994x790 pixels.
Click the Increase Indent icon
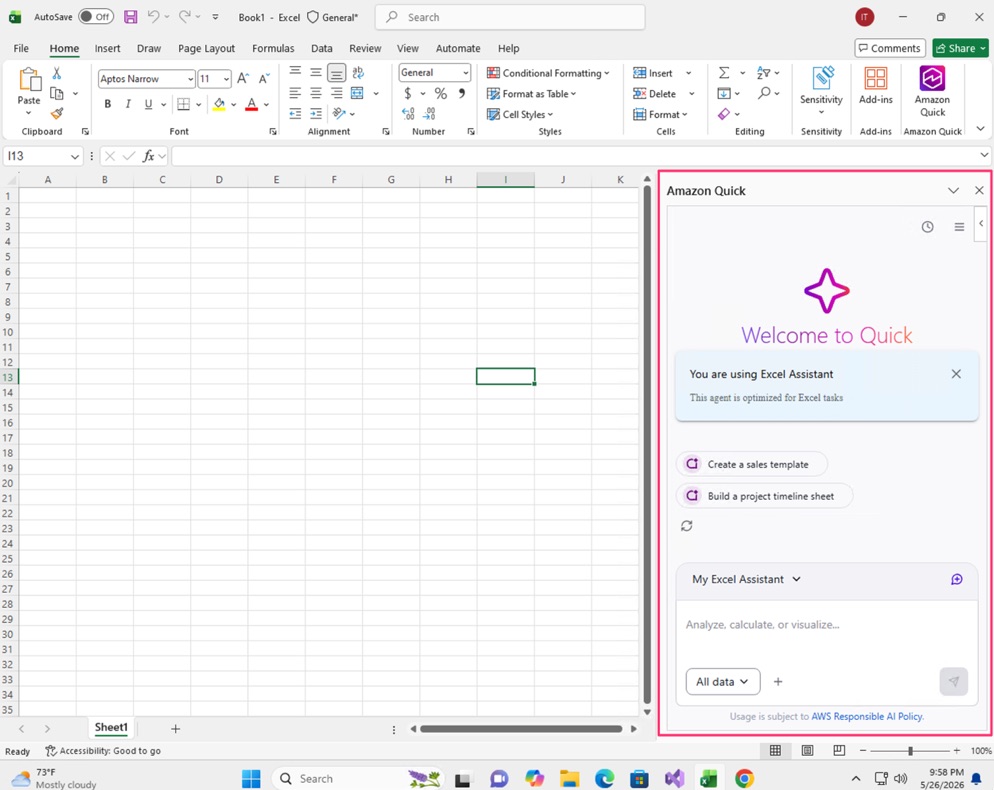[x=316, y=113]
